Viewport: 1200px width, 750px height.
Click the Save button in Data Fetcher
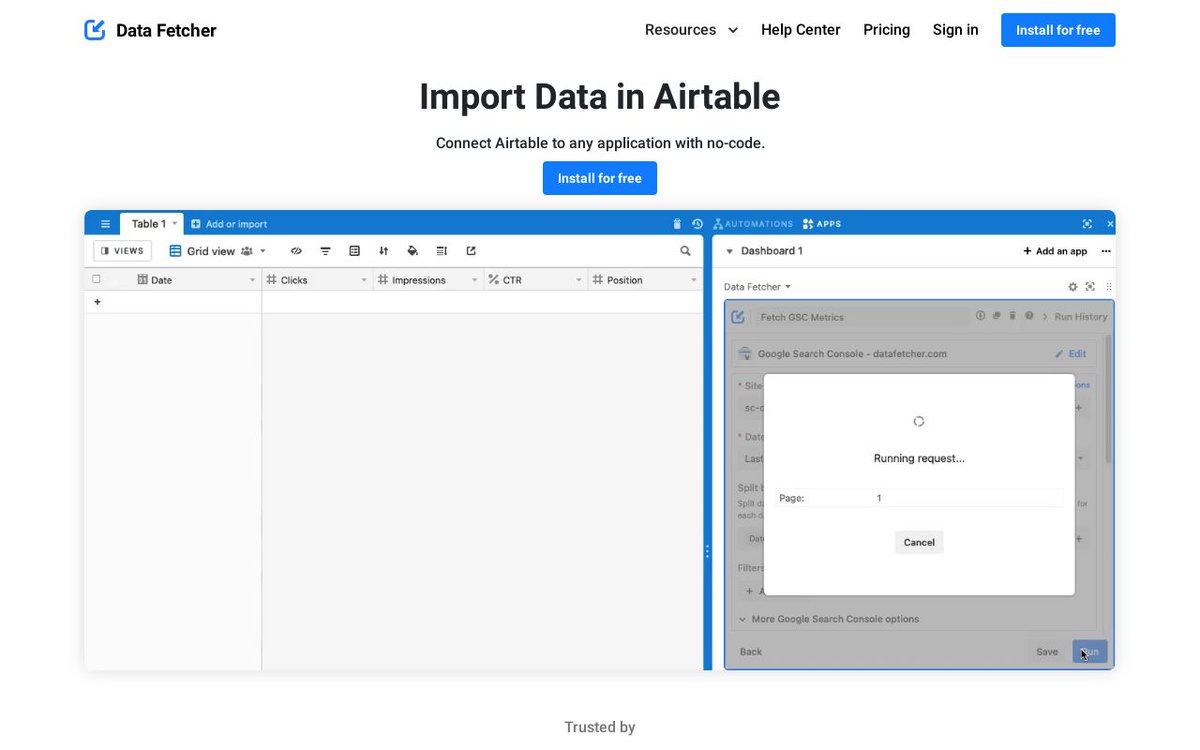click(1047, 652)
